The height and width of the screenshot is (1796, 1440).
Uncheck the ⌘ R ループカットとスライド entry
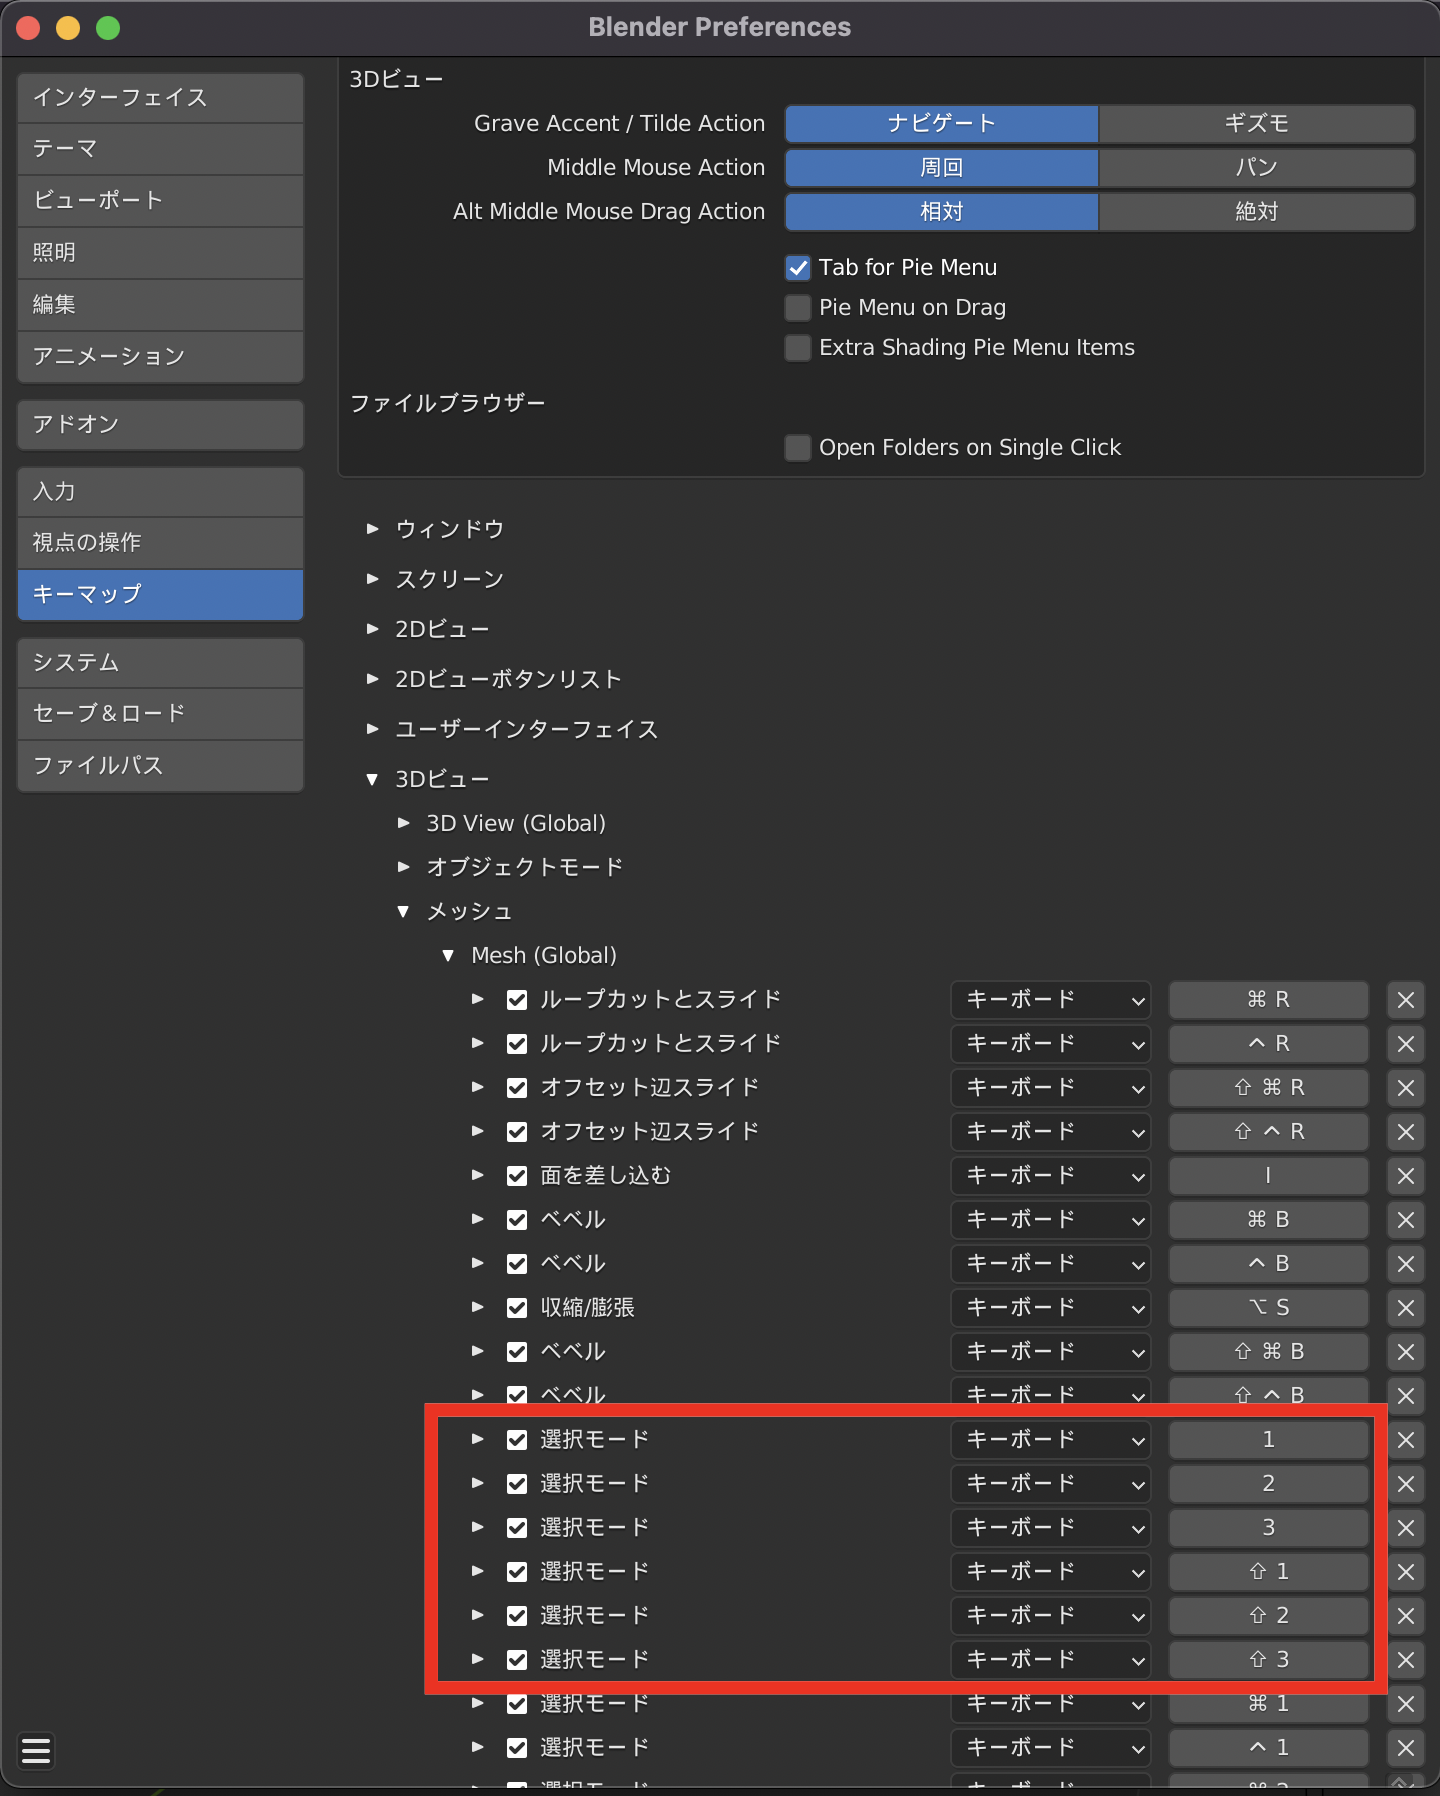pos(517,1000)
